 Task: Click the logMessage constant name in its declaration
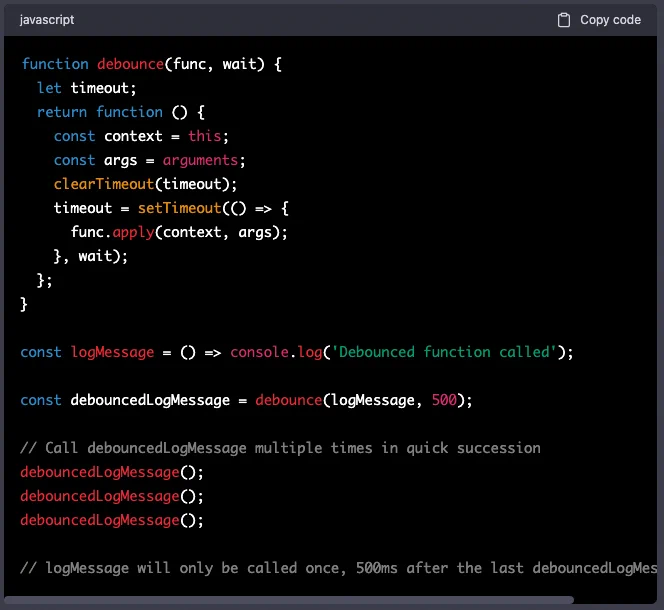[112, 352]
